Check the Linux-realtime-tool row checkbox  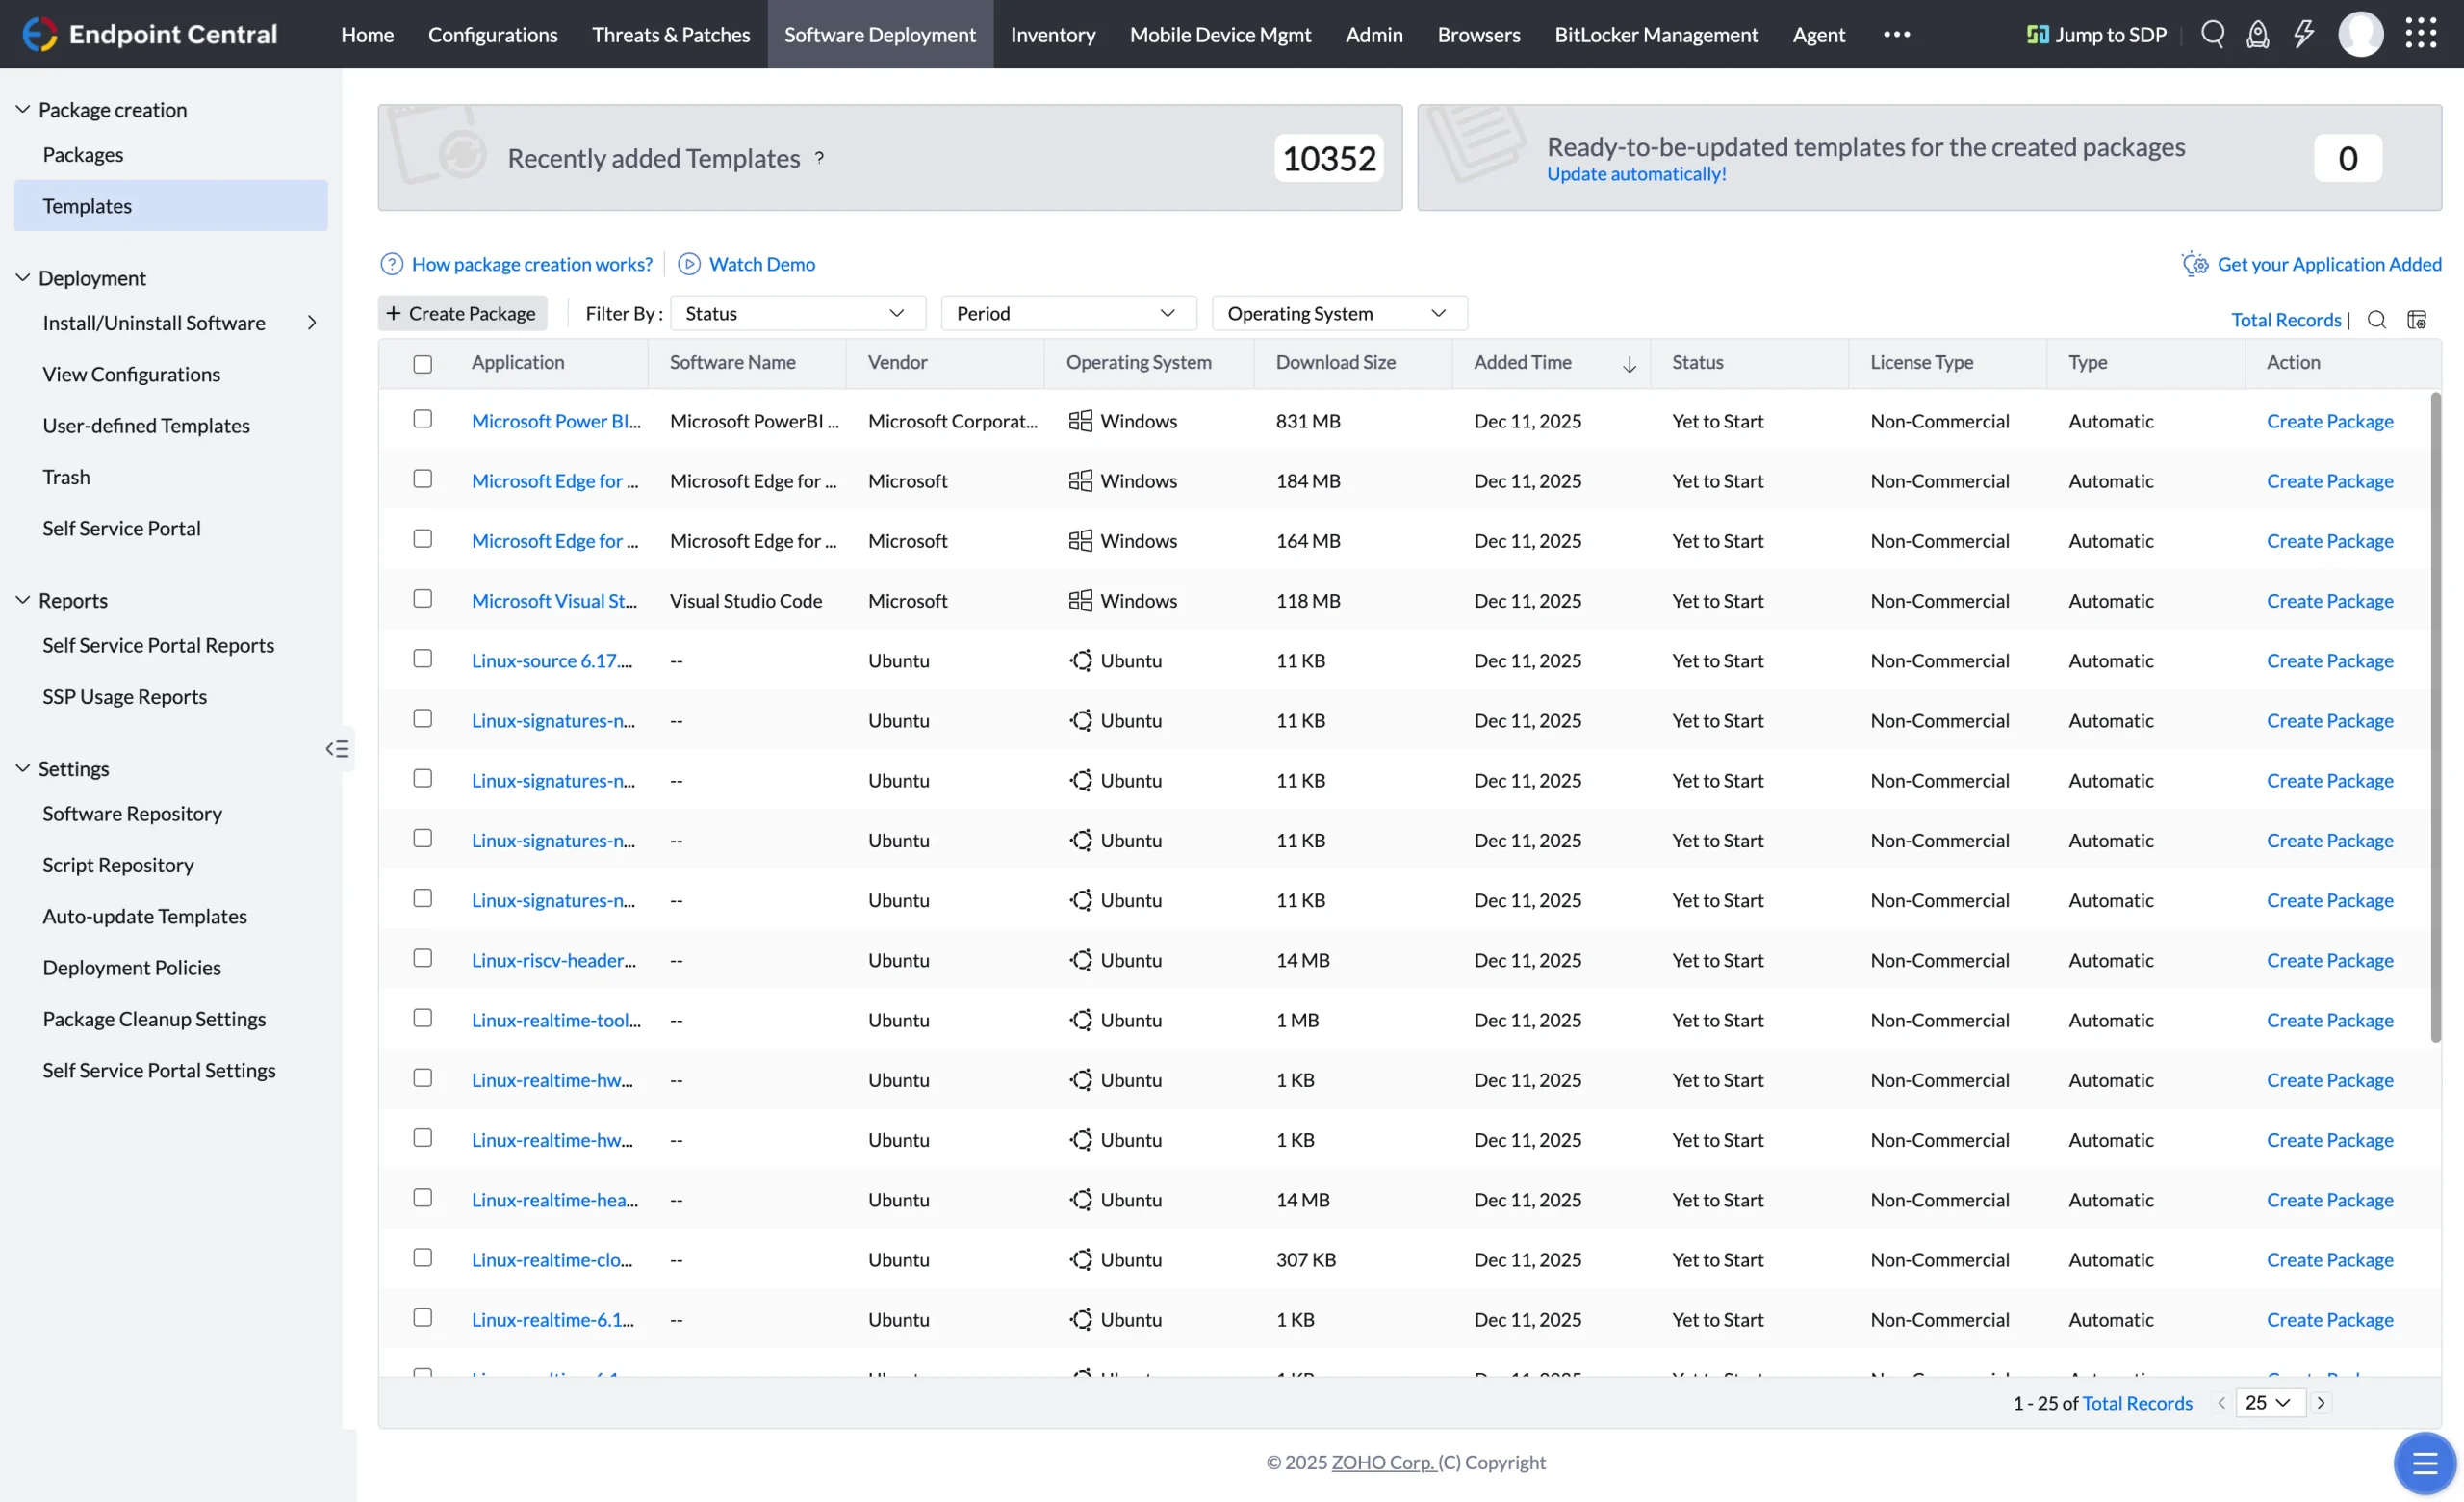point(423,1018)
